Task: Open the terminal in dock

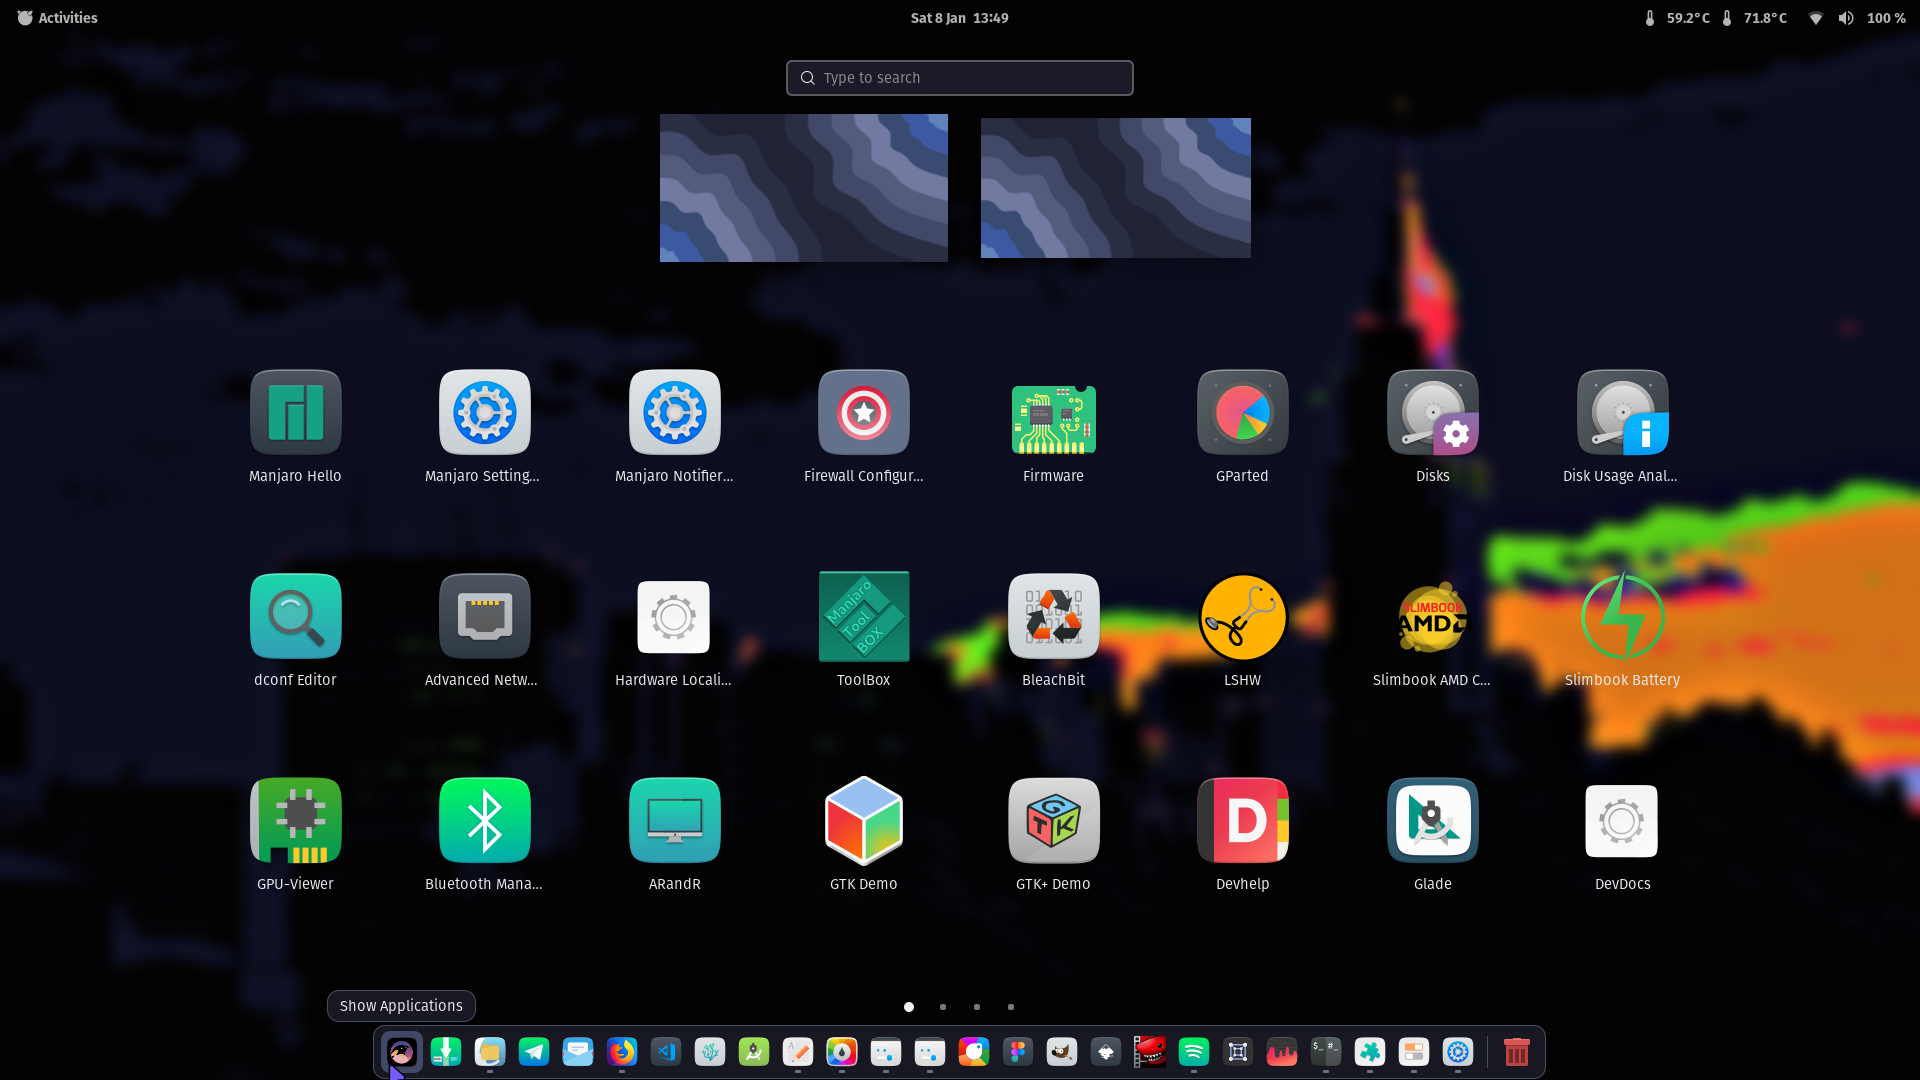Action: pos(1326,1052)
